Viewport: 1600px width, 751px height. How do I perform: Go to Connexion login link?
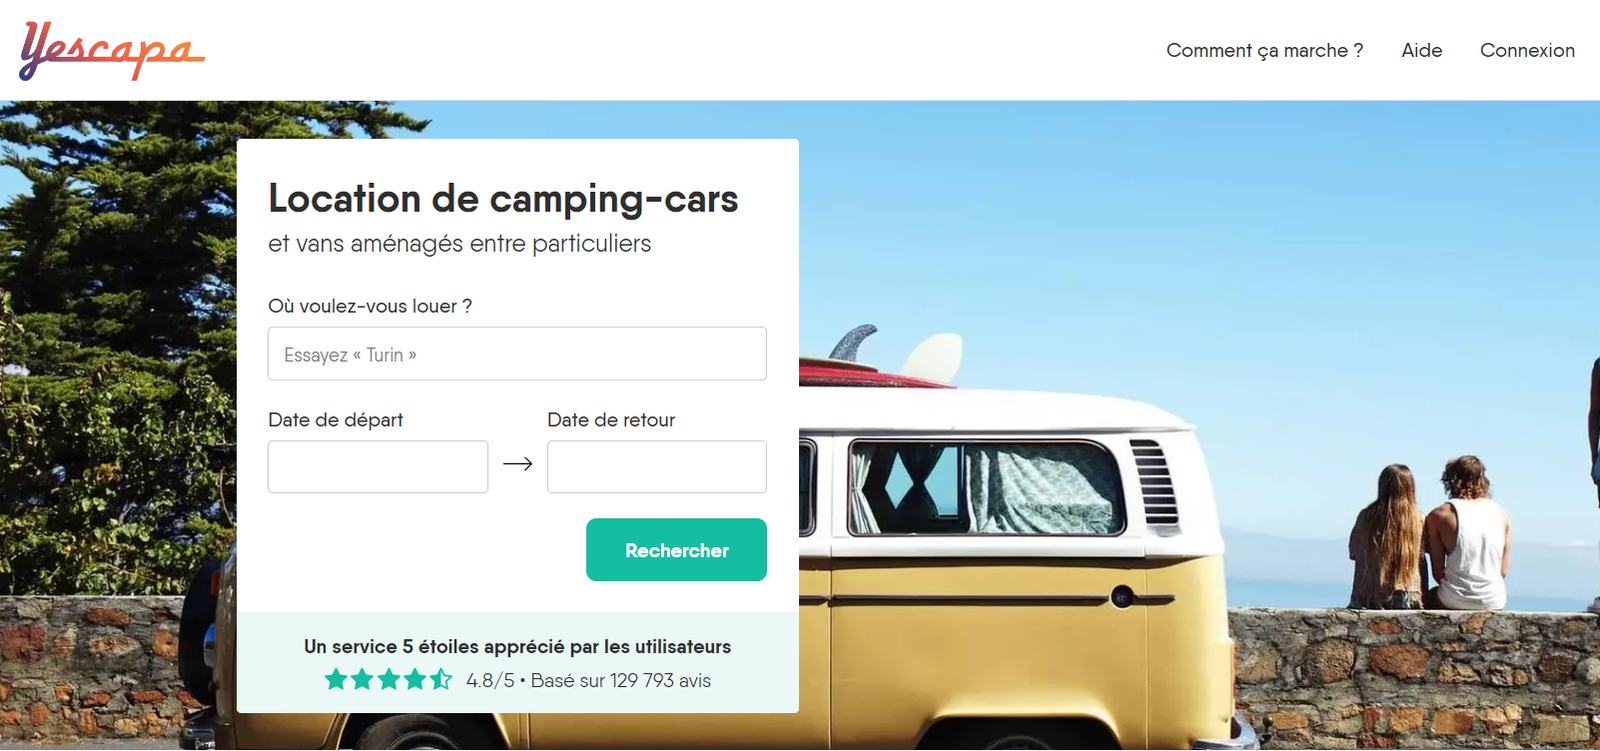coord(1527,50)
